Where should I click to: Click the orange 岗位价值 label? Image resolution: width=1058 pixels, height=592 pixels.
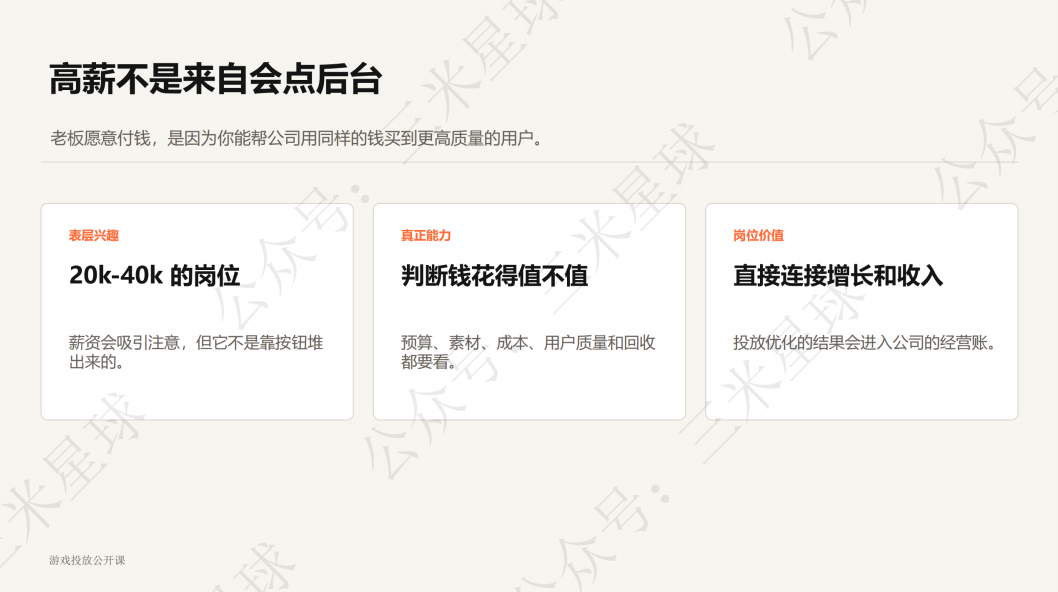click(758, 236)
